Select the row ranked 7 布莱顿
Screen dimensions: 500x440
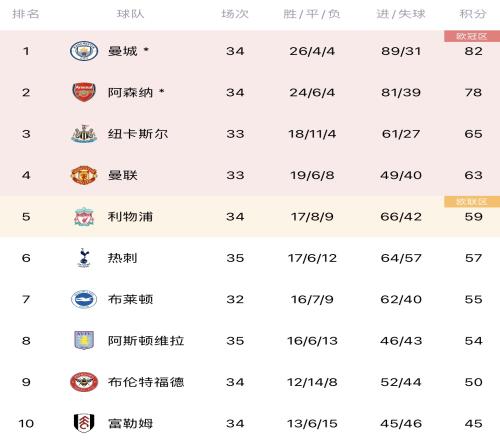(x=250, y=299)
